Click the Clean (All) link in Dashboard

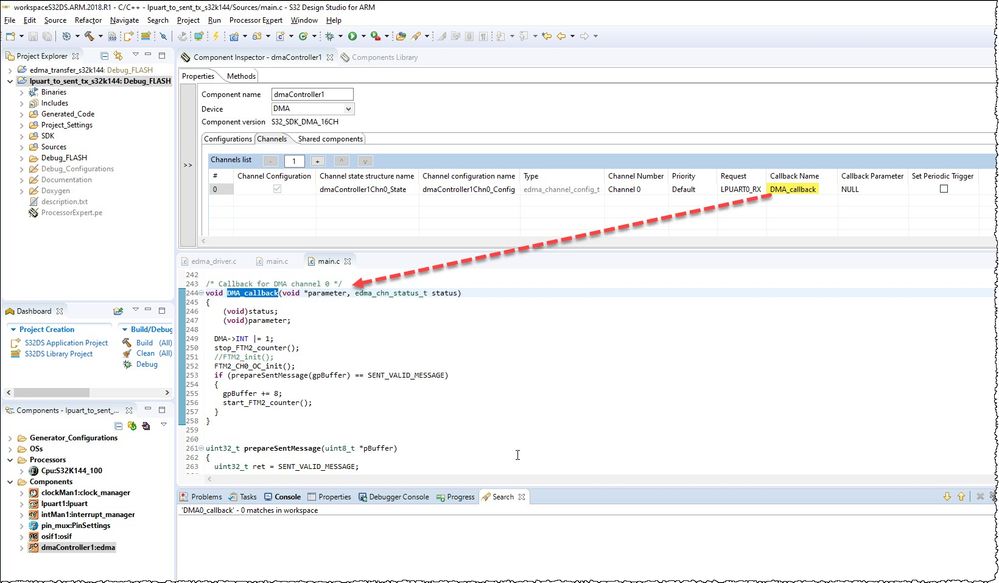(154, 354)
